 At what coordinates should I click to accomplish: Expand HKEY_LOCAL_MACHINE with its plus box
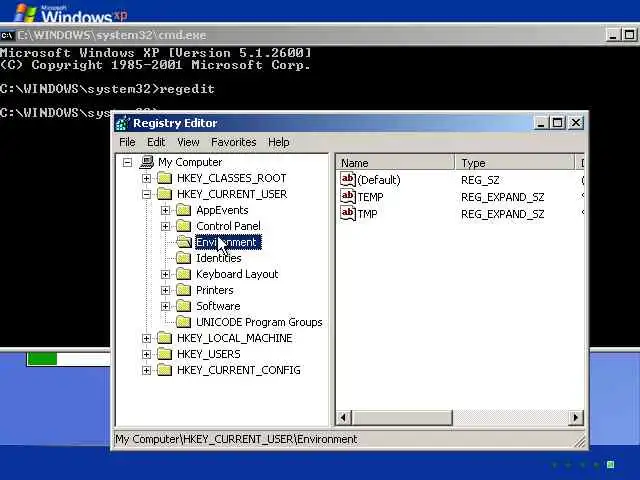click(146, 338)
